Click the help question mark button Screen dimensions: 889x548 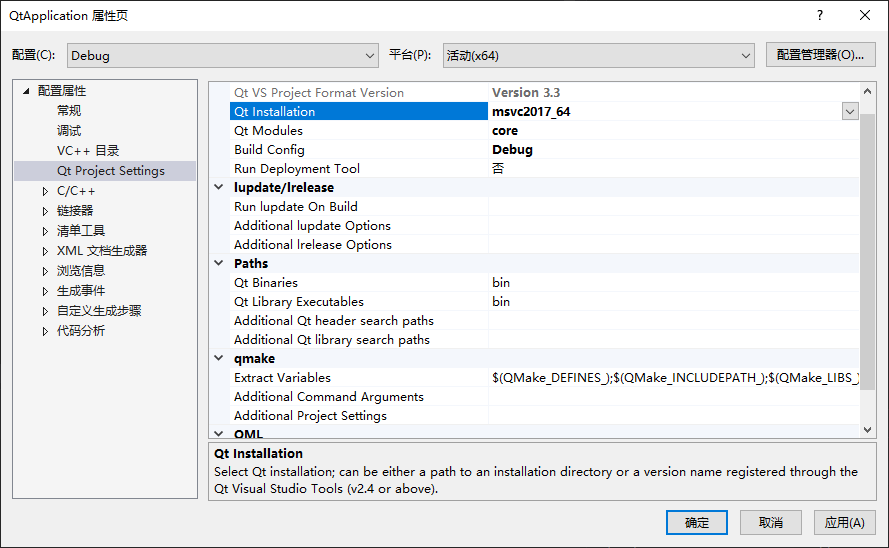click(x=820, y=16)
